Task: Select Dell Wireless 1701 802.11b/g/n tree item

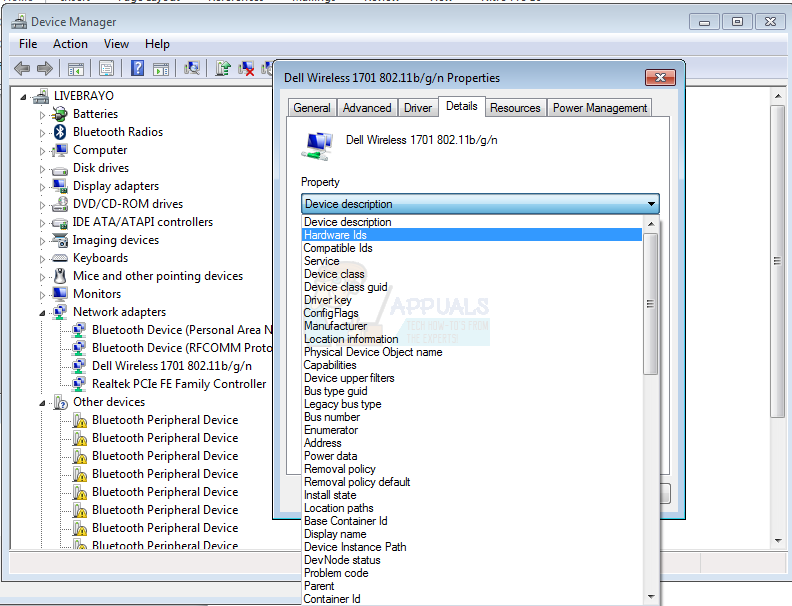Action: (172, 366)
